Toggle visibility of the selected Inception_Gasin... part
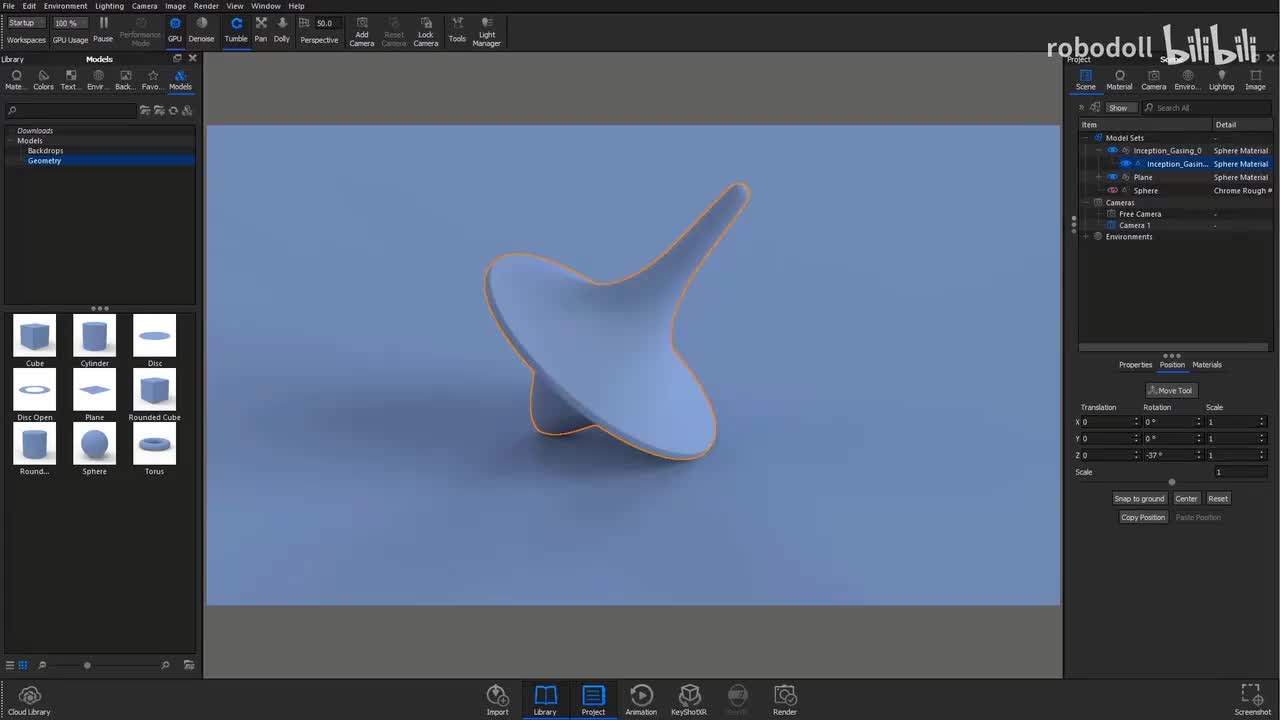The width and height of the screenshot is (1280, 720). 1125,164
